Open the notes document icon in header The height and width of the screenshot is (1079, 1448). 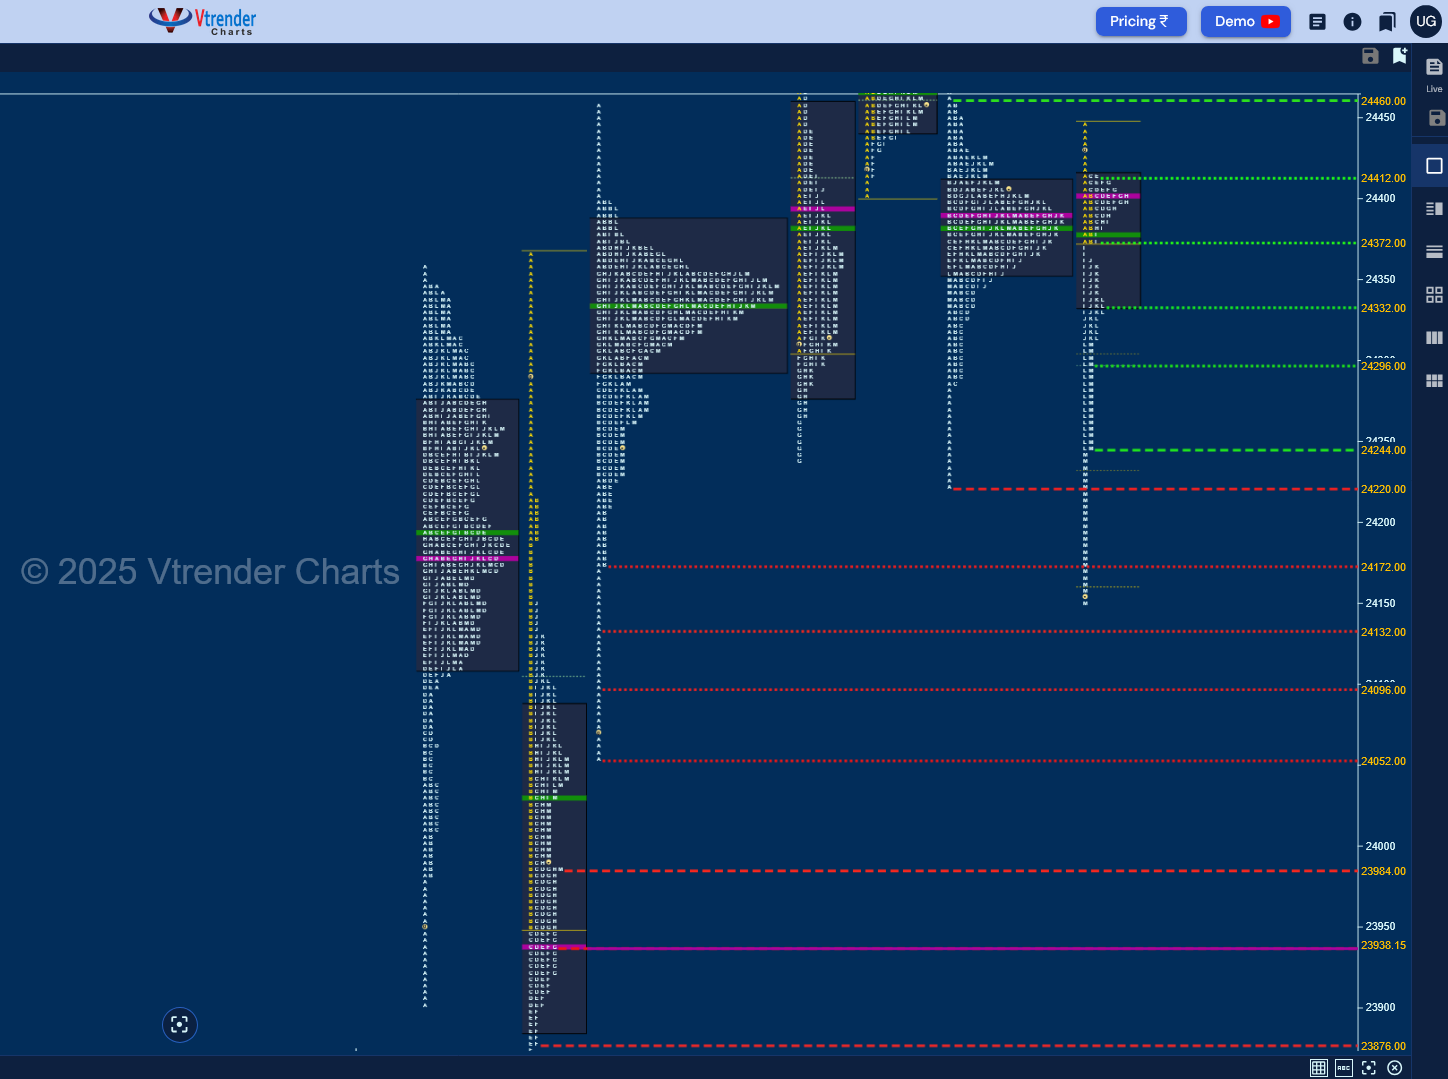click(1317, 21)
